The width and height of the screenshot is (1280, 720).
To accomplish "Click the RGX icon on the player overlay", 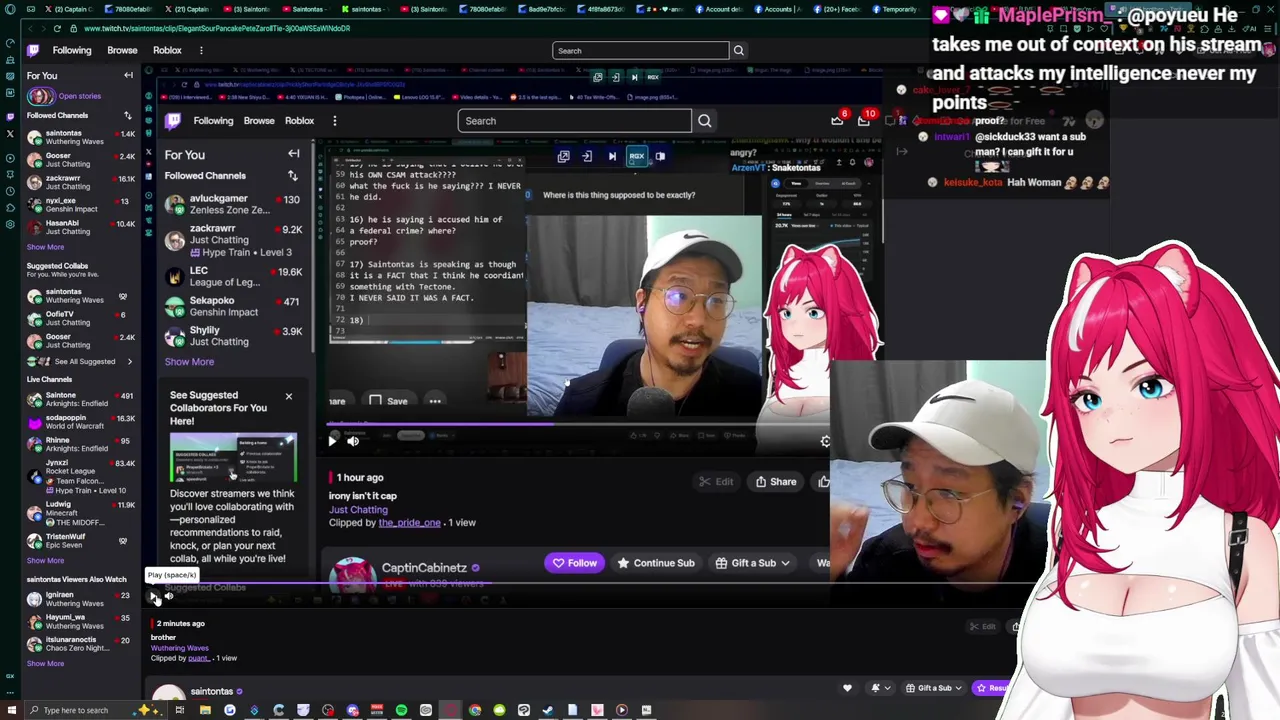I will pyautogui.click(x=637, y=156).
